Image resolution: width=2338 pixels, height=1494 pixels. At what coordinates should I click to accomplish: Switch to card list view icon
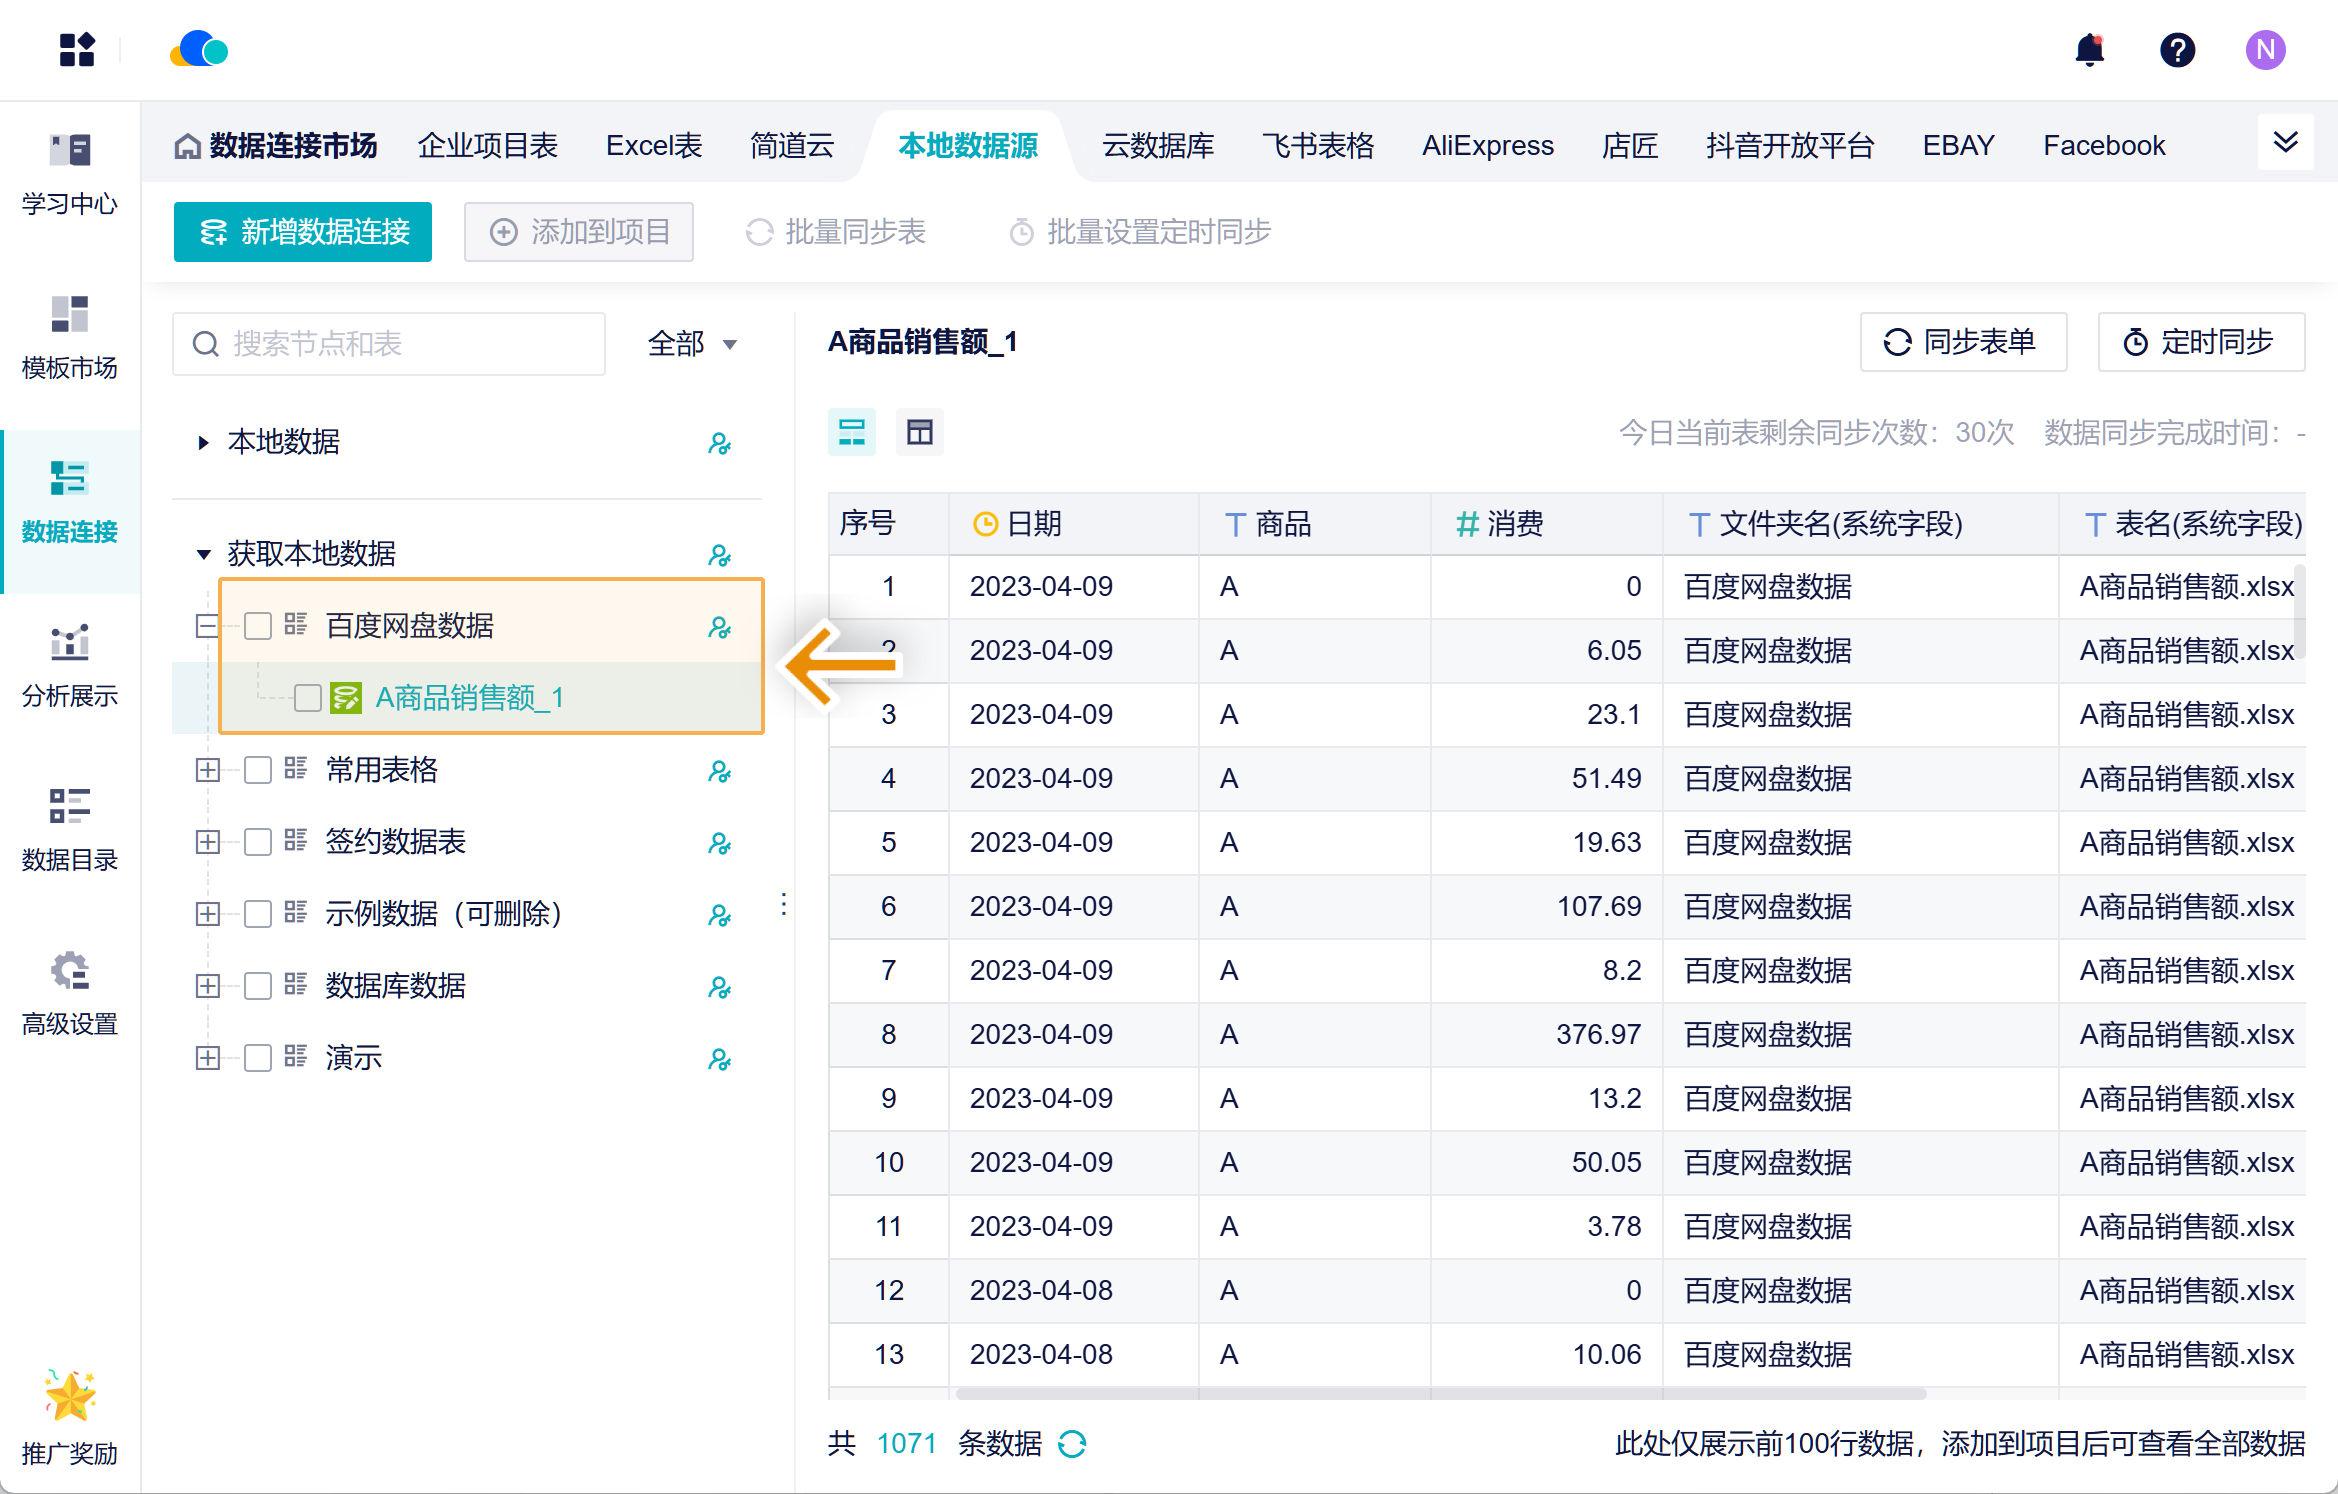pos(851,432)
